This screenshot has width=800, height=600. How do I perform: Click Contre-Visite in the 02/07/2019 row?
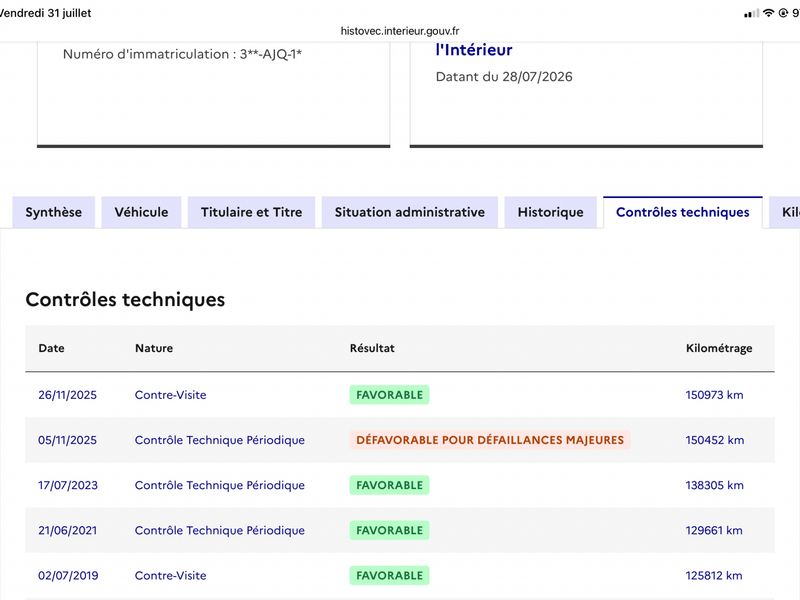(x=170, y=576)
